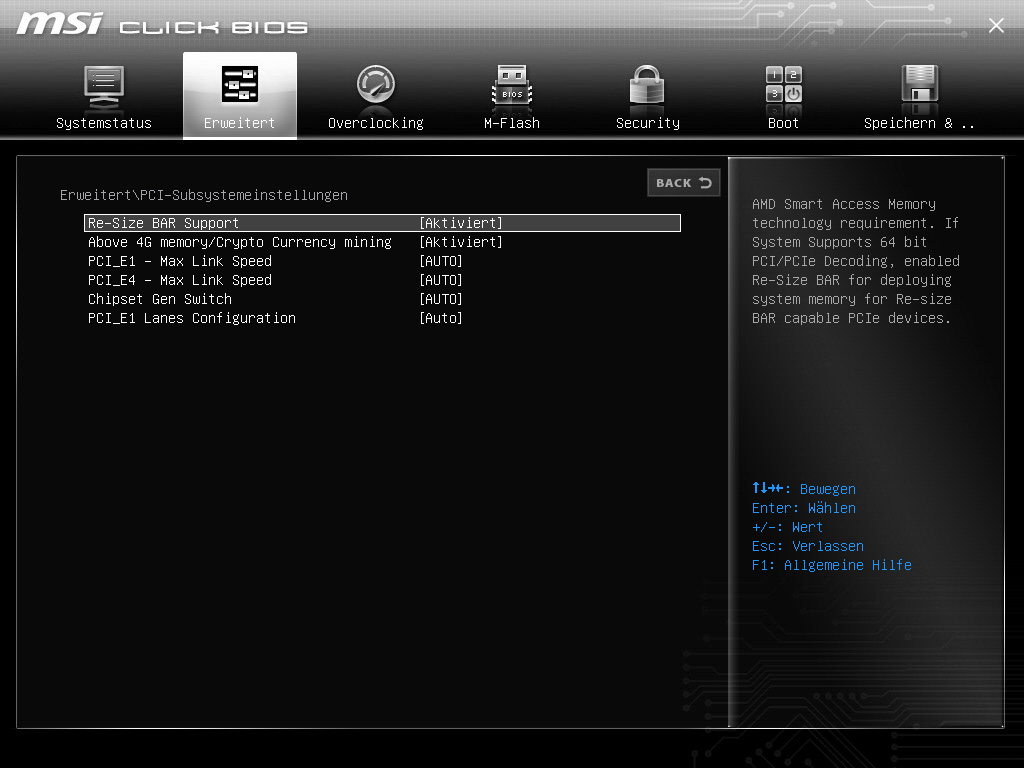Select the Re-Size BAR Support row label

[163, 223]
